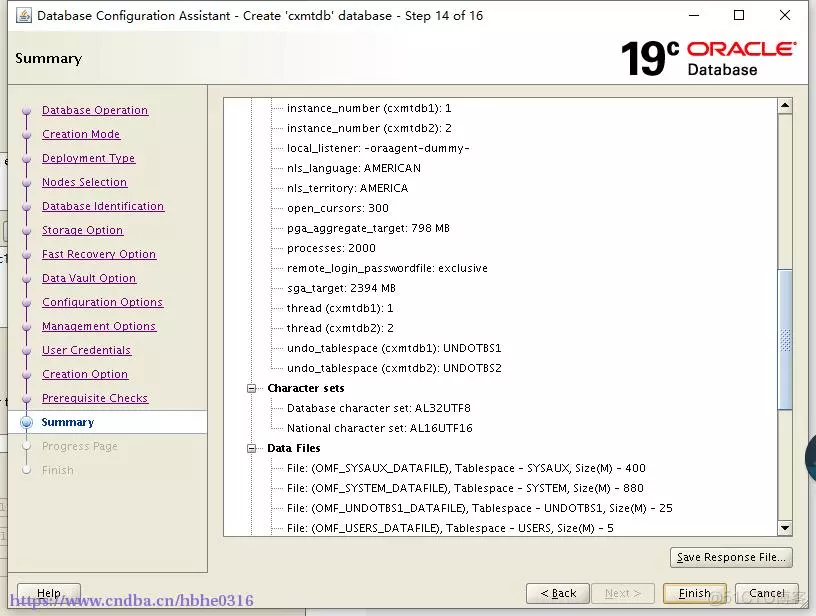Select 'local_listener: -oraagent-dummy-' row
The height and width of the screenshot is (616, 816).
tap(378, 148)
